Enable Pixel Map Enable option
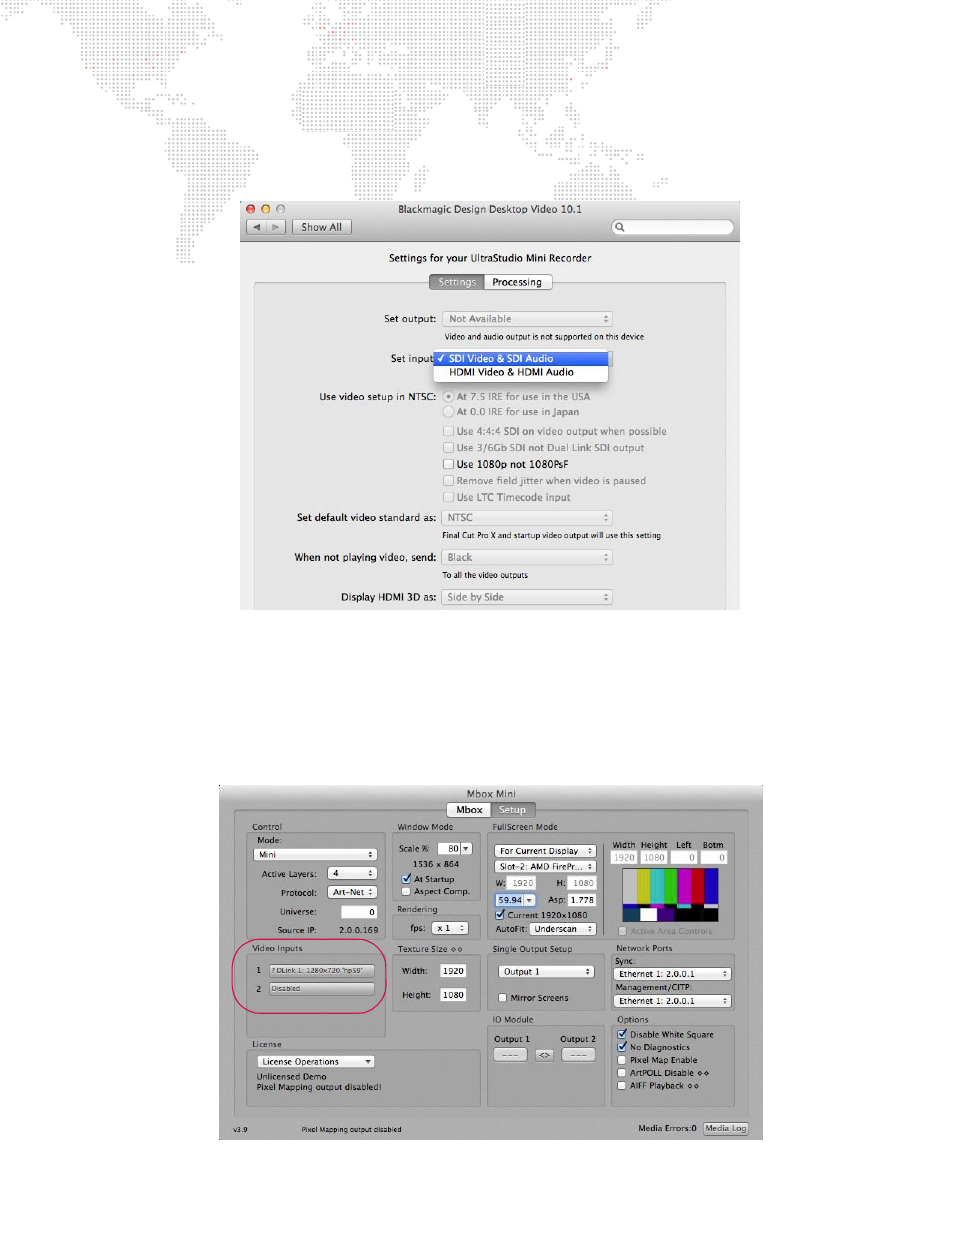This screenshot has width=954, height=1235. pyautogui.click(x=622, y=1060)
